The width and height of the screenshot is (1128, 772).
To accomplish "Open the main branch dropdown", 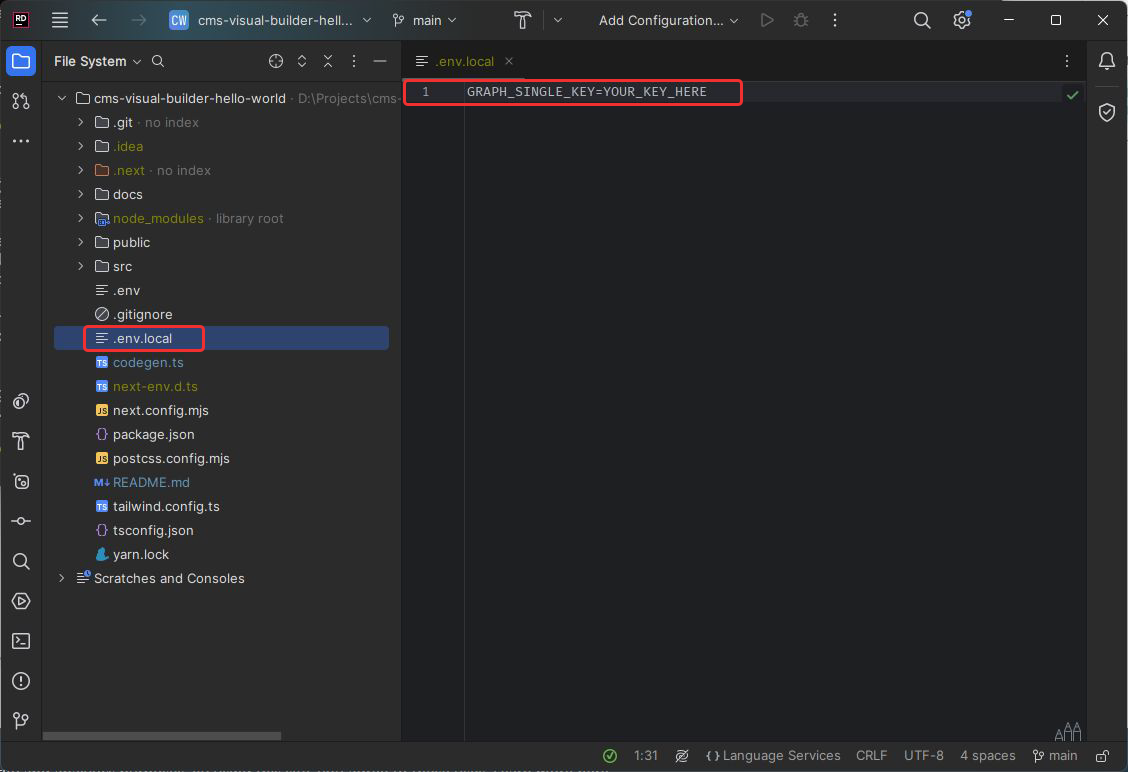I will [x=424, y=20].
